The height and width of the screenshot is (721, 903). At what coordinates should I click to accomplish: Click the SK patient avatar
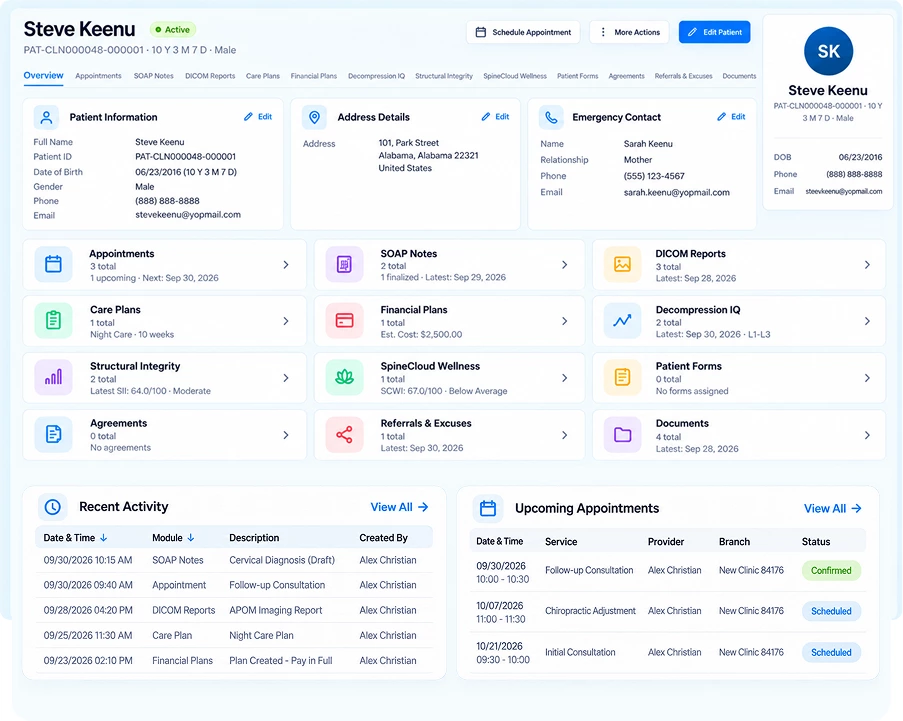pyautogui.click(x=828, y=51)
